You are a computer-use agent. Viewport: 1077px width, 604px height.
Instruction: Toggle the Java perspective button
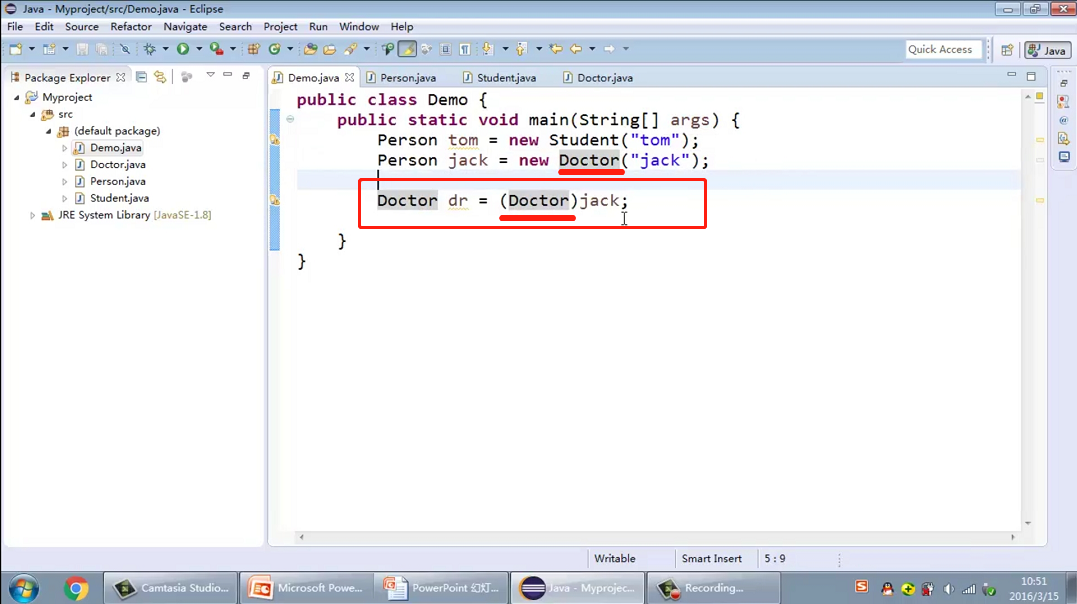[x=1047, y=50]
